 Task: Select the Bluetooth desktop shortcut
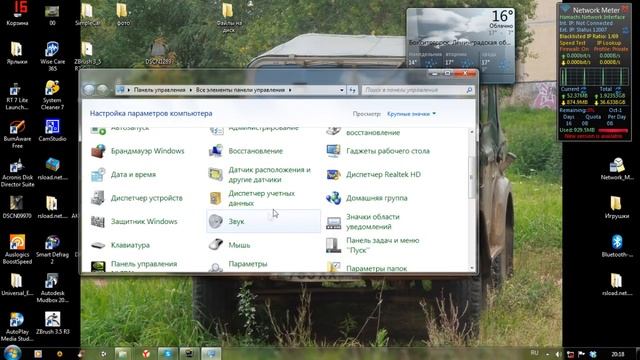tap(617, 246)
